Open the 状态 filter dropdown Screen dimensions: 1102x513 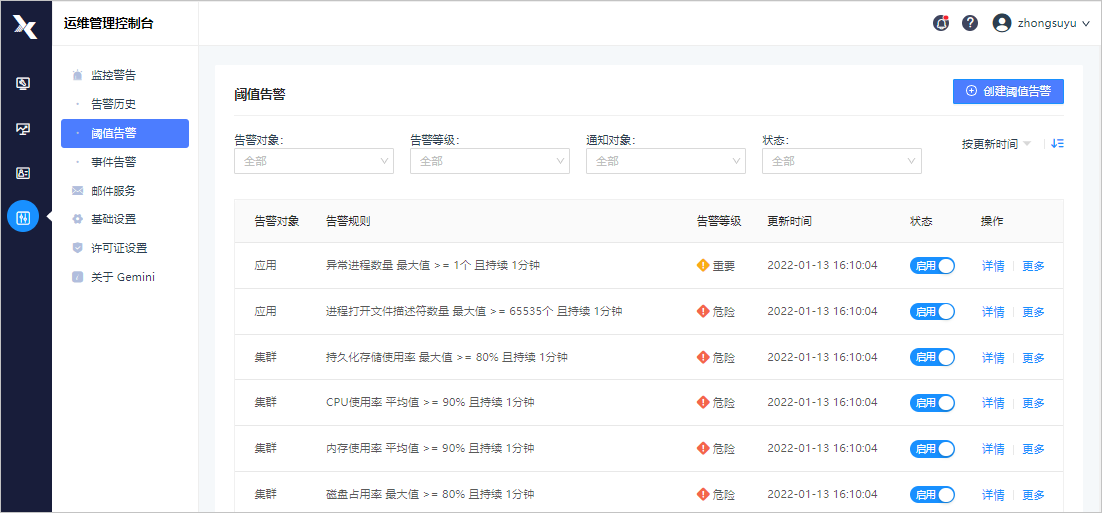tap(842, 161)
